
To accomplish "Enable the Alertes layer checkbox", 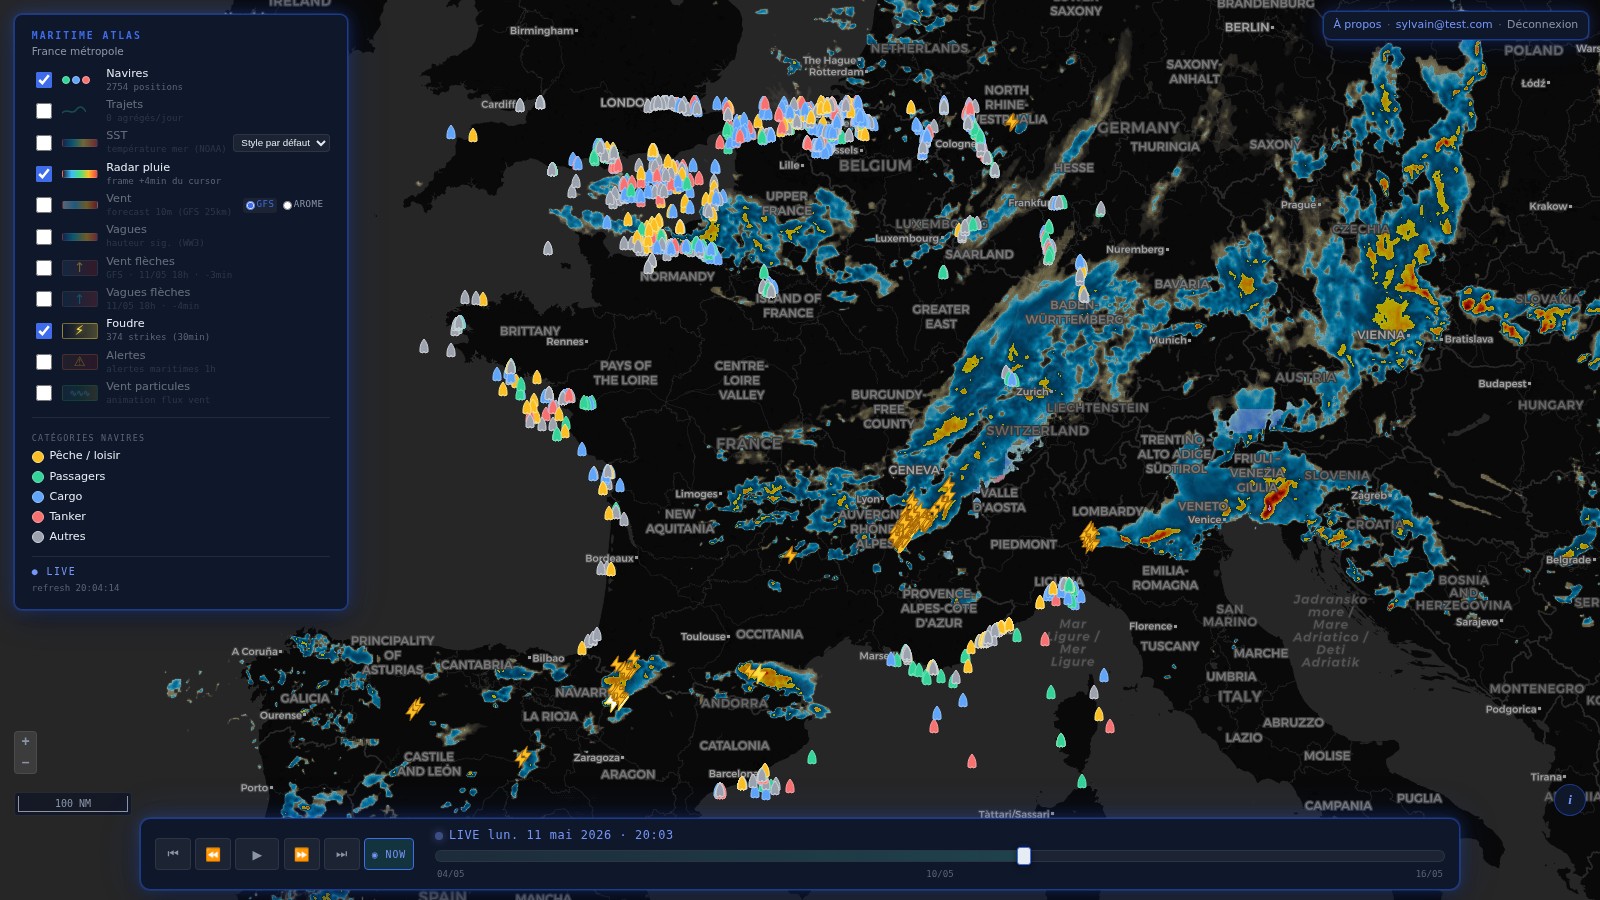I will [44, 362].
